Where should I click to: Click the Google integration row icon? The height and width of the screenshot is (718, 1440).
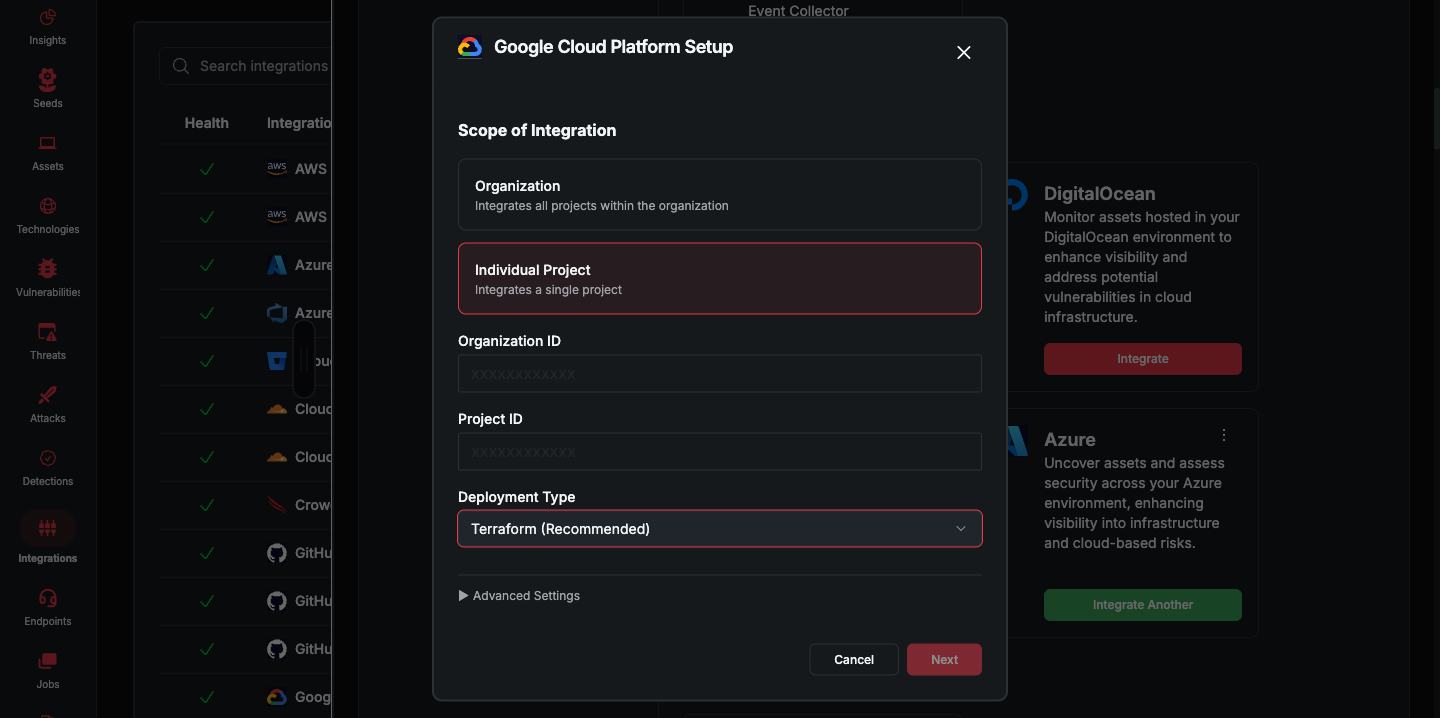click(277, 697)
